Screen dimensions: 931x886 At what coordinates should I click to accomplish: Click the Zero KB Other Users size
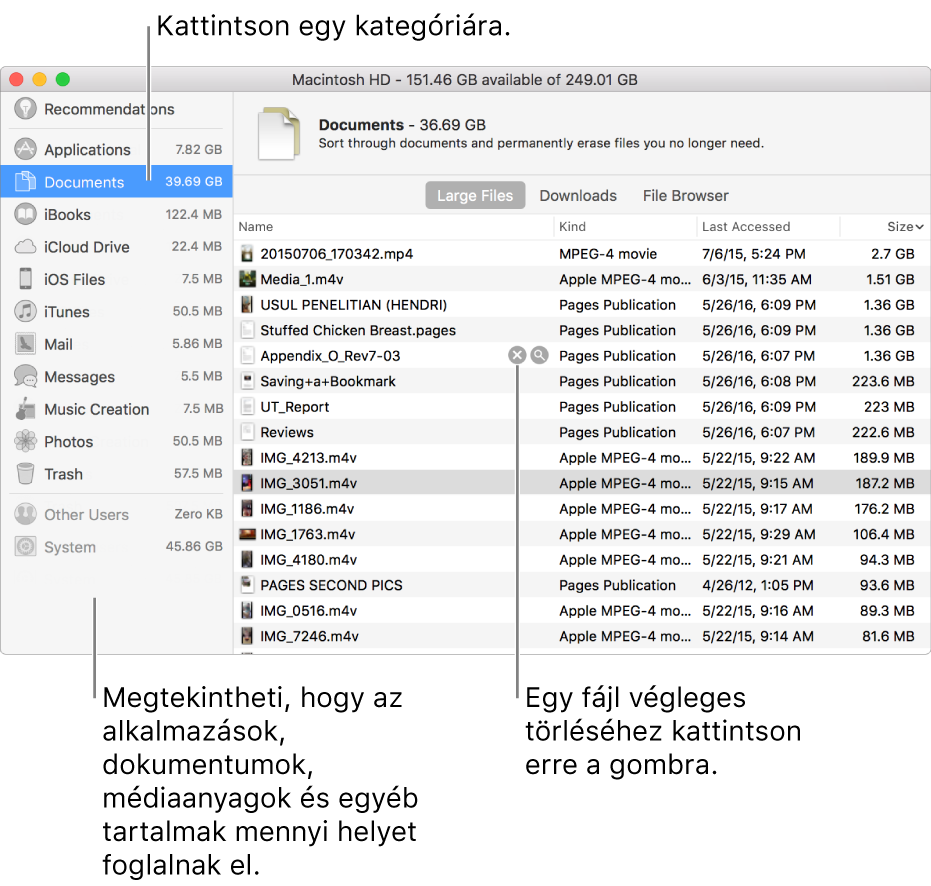198,514
